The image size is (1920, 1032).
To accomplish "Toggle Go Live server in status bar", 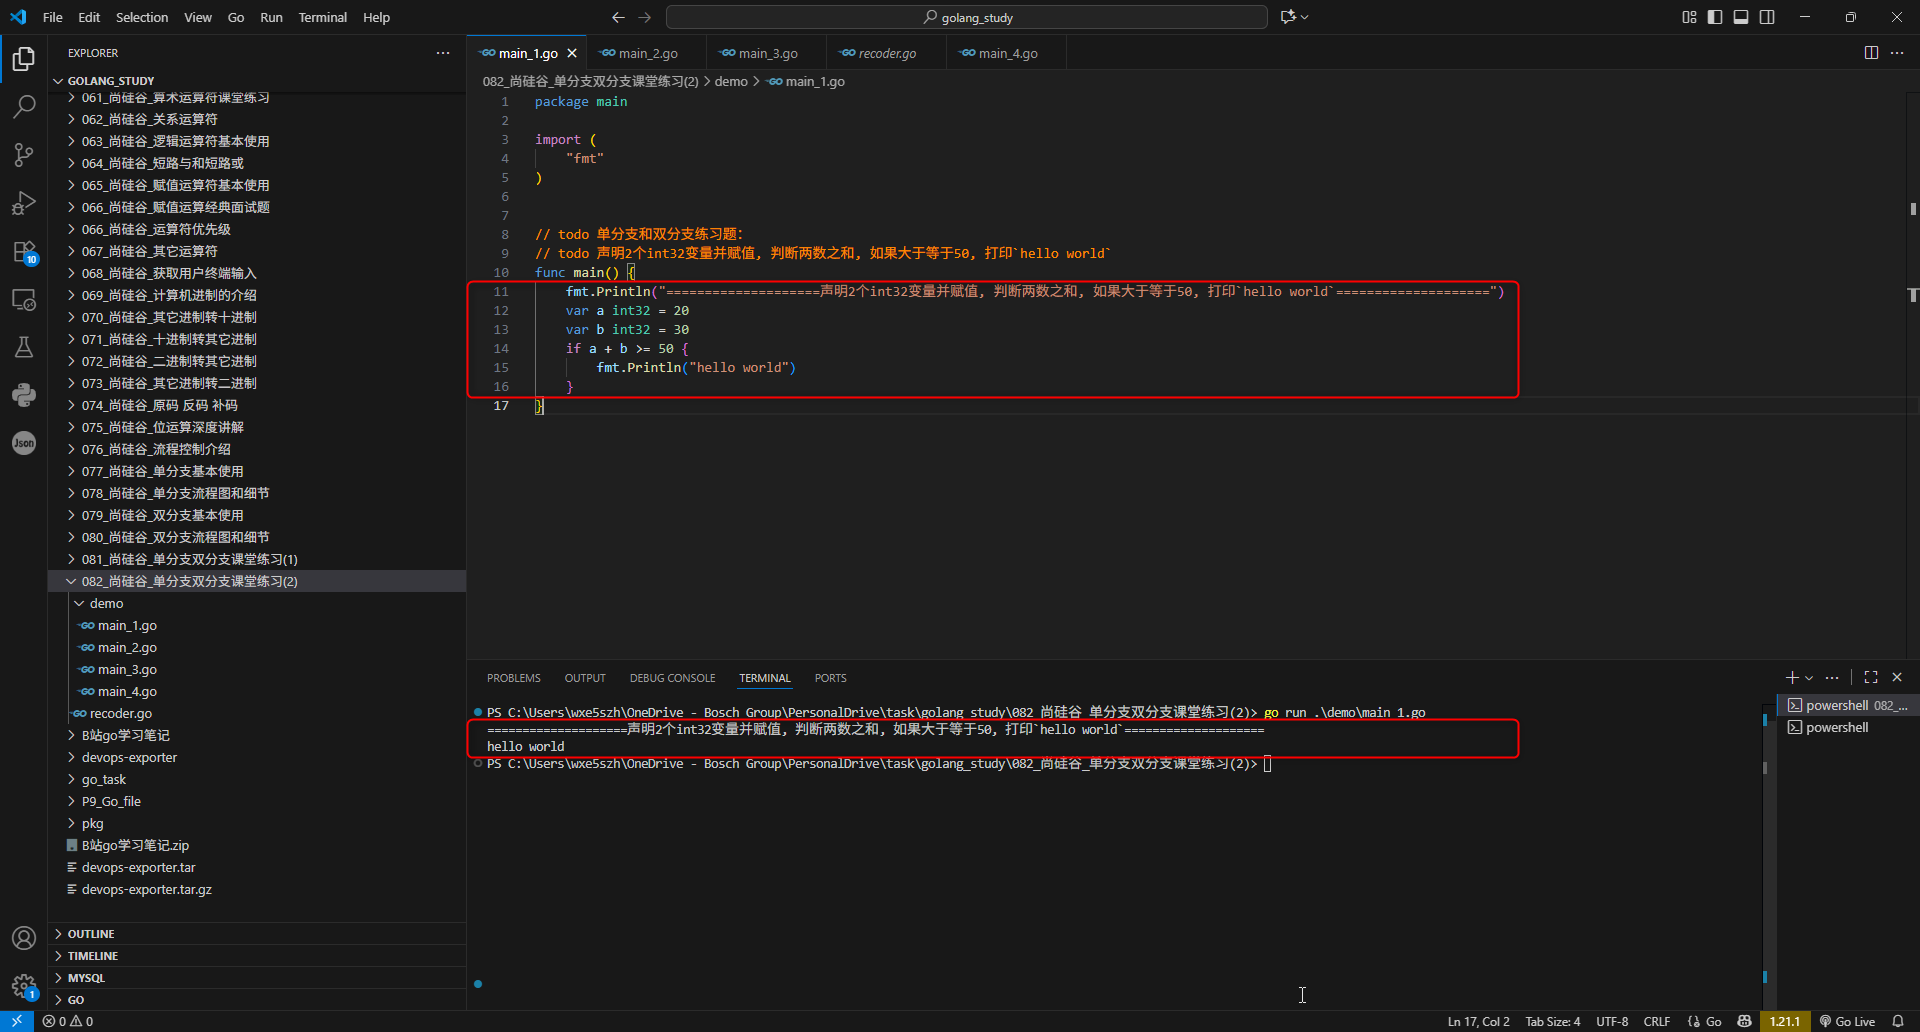I will (x=1847, y=1021).
